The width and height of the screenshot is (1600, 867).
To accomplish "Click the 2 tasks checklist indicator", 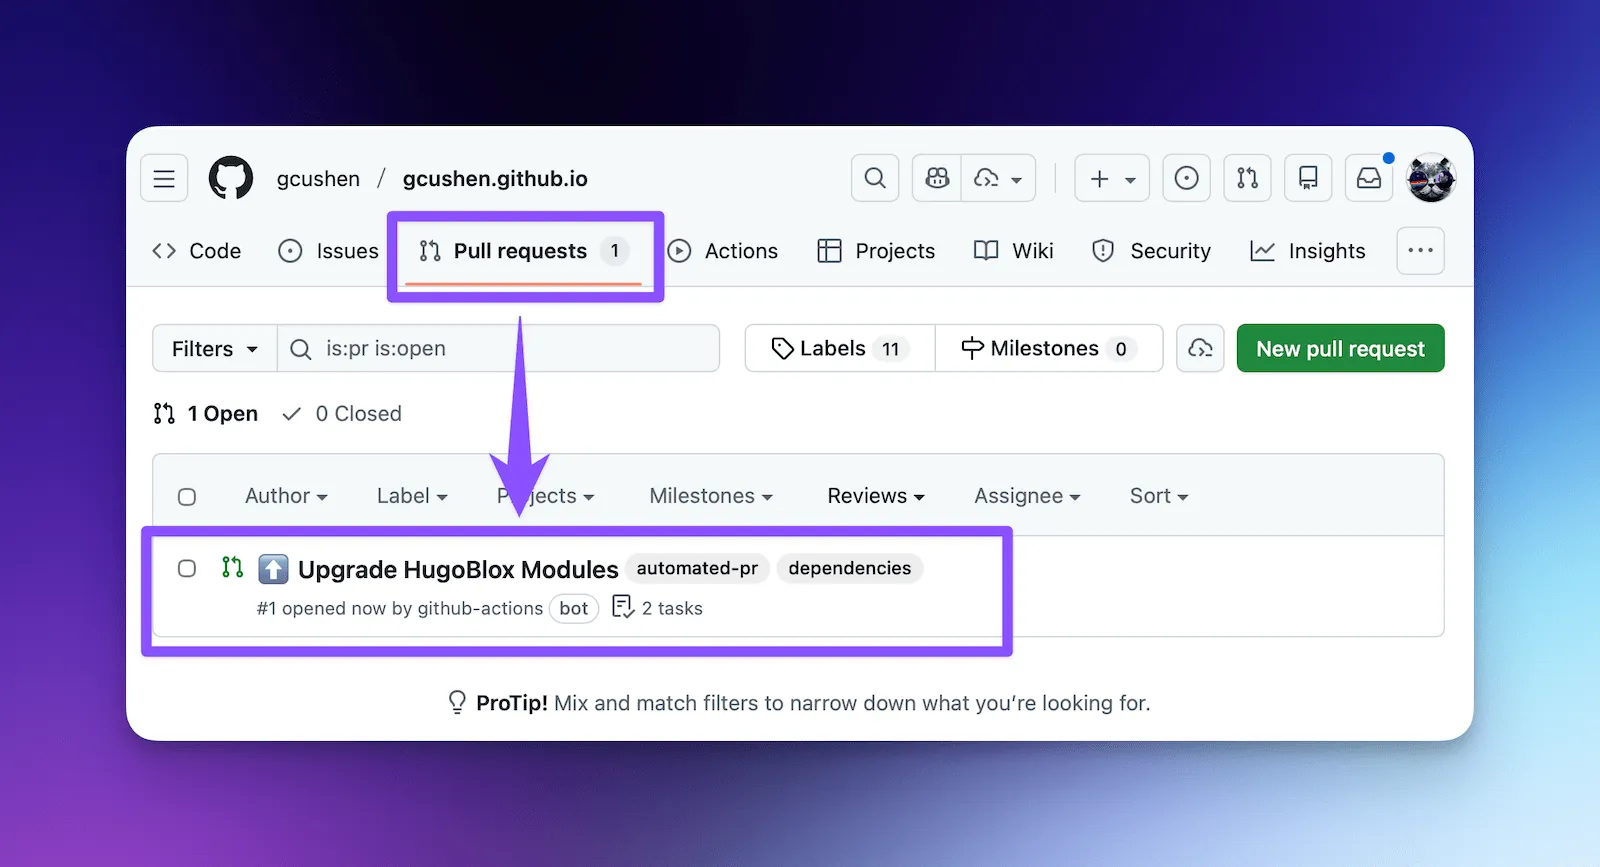I will pyautogui.click(x=657, y=608).
